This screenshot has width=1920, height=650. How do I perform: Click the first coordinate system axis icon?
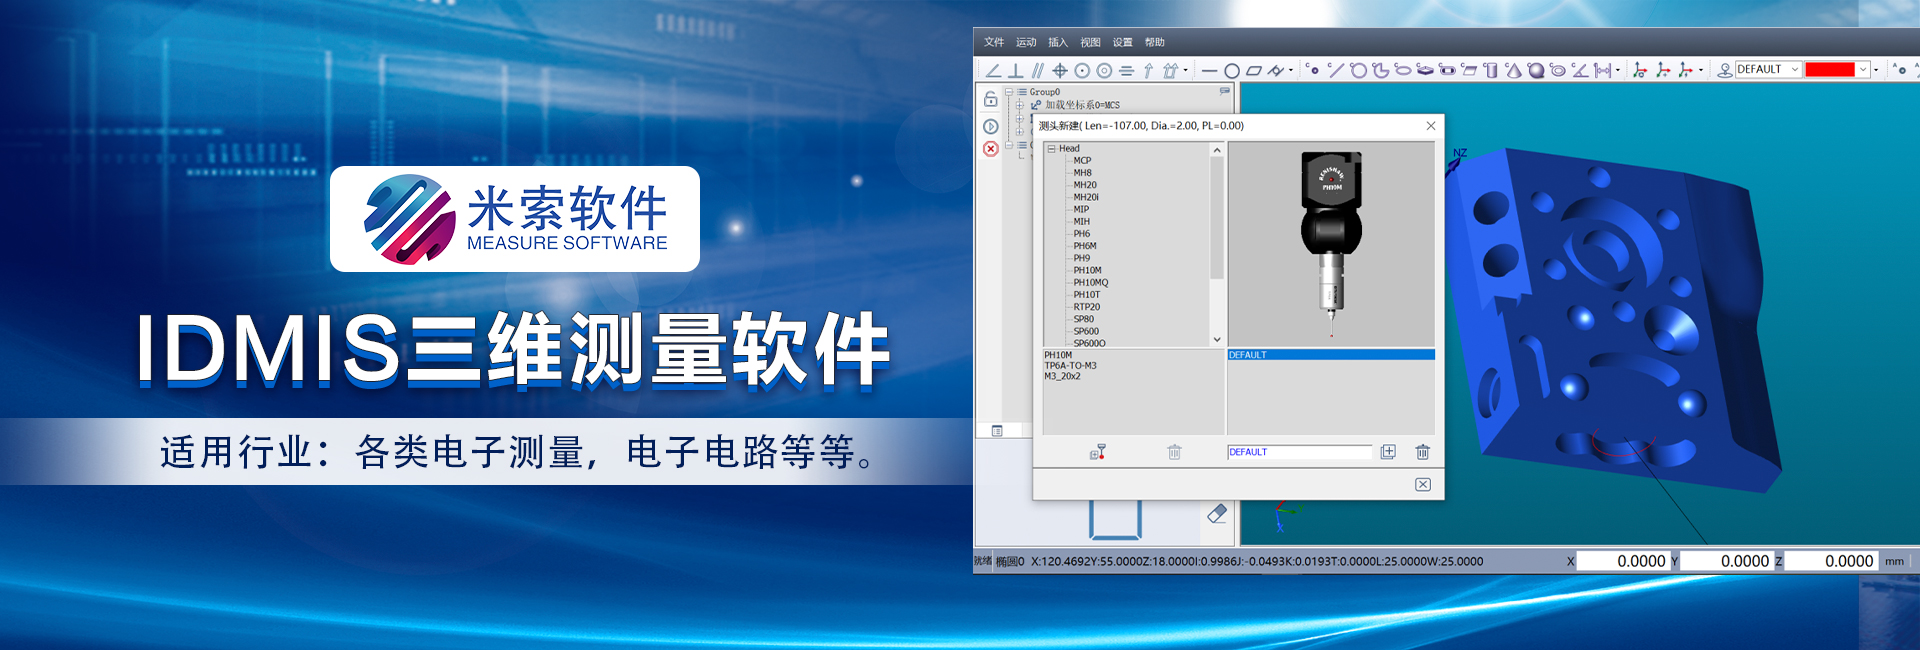point(1640,70)
